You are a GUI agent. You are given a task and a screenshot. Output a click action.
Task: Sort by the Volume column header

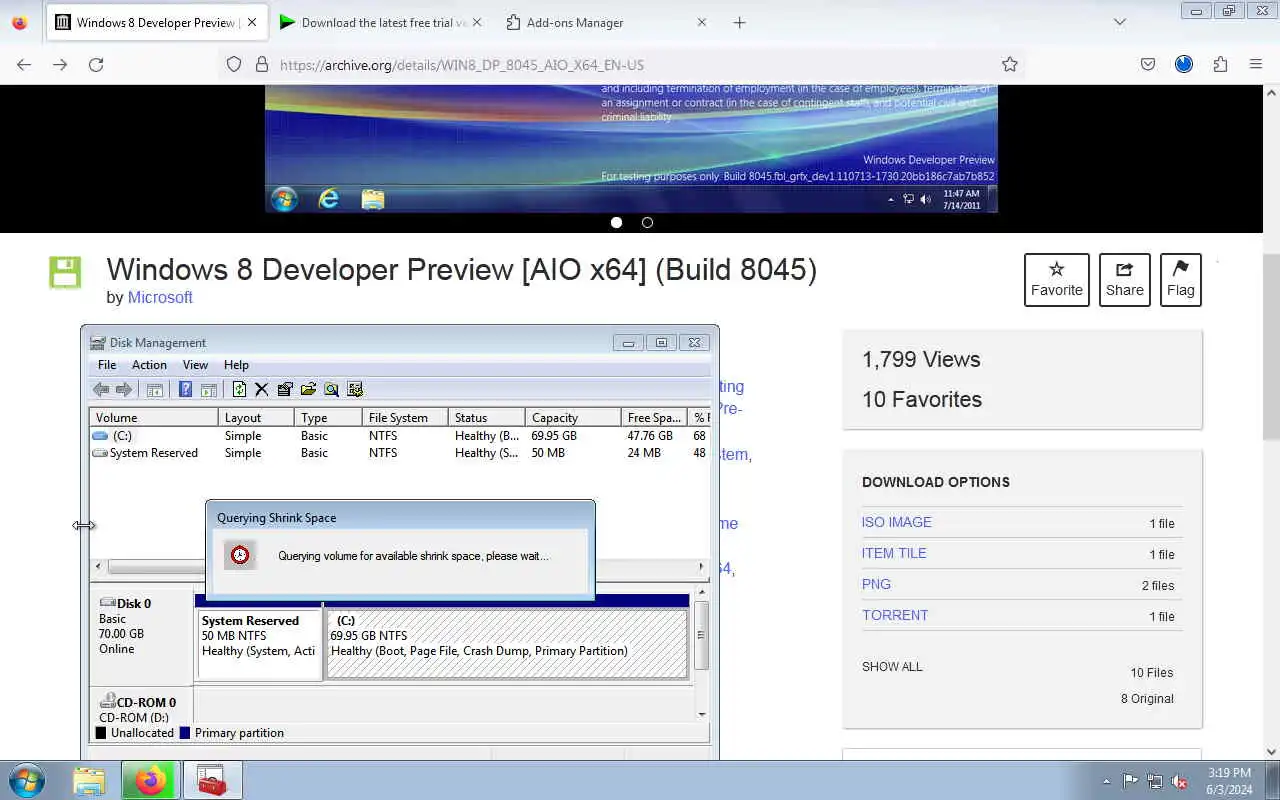(154, 417)
